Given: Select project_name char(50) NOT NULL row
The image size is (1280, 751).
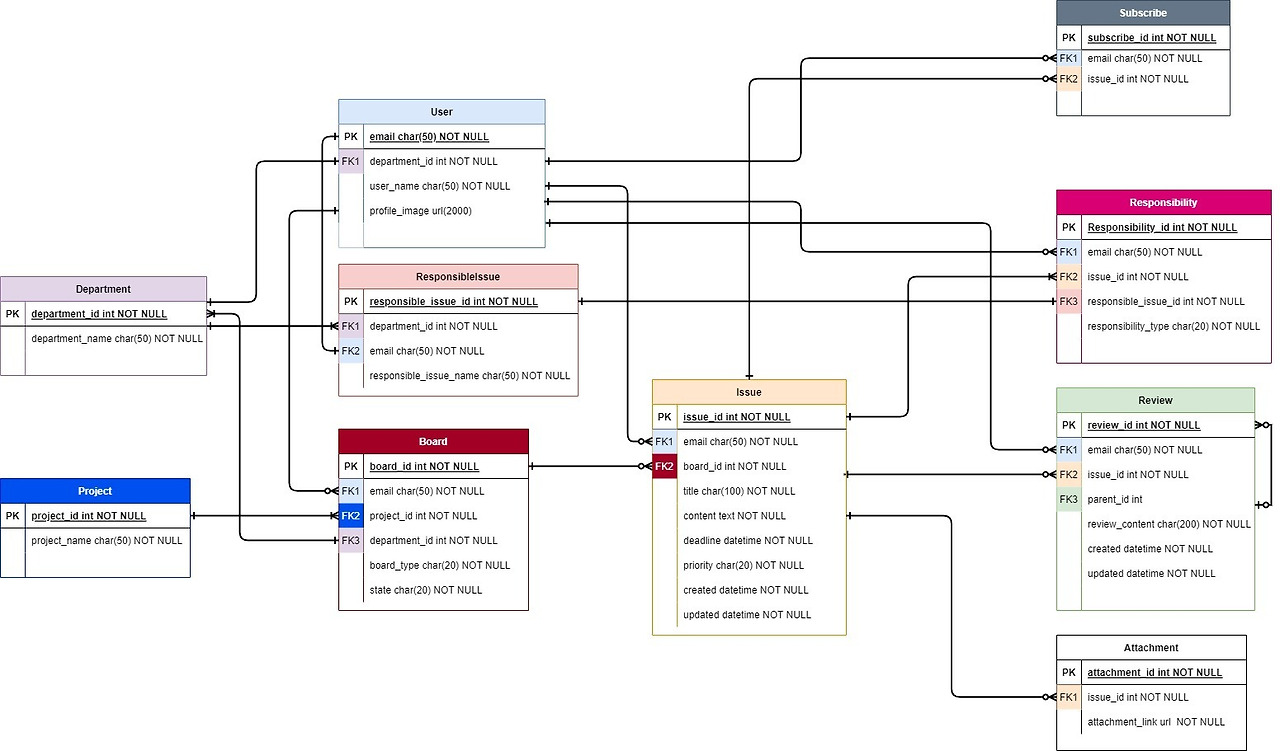Looking at the screenshot, I should pyautogui.click(x=95, y=541).
